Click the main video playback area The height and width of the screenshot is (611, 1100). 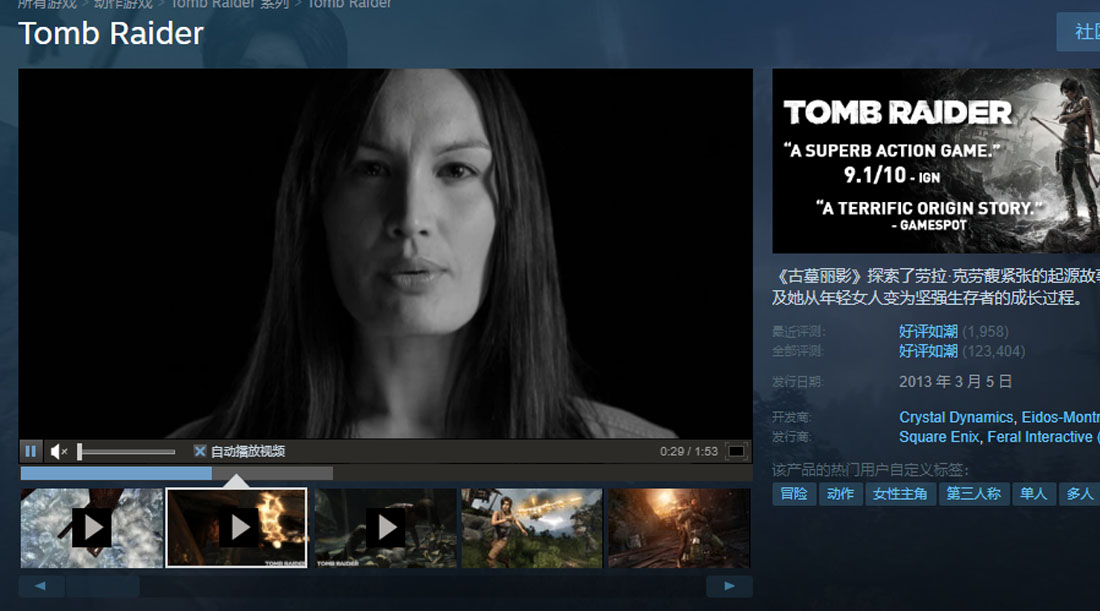[x=385, y=253]
